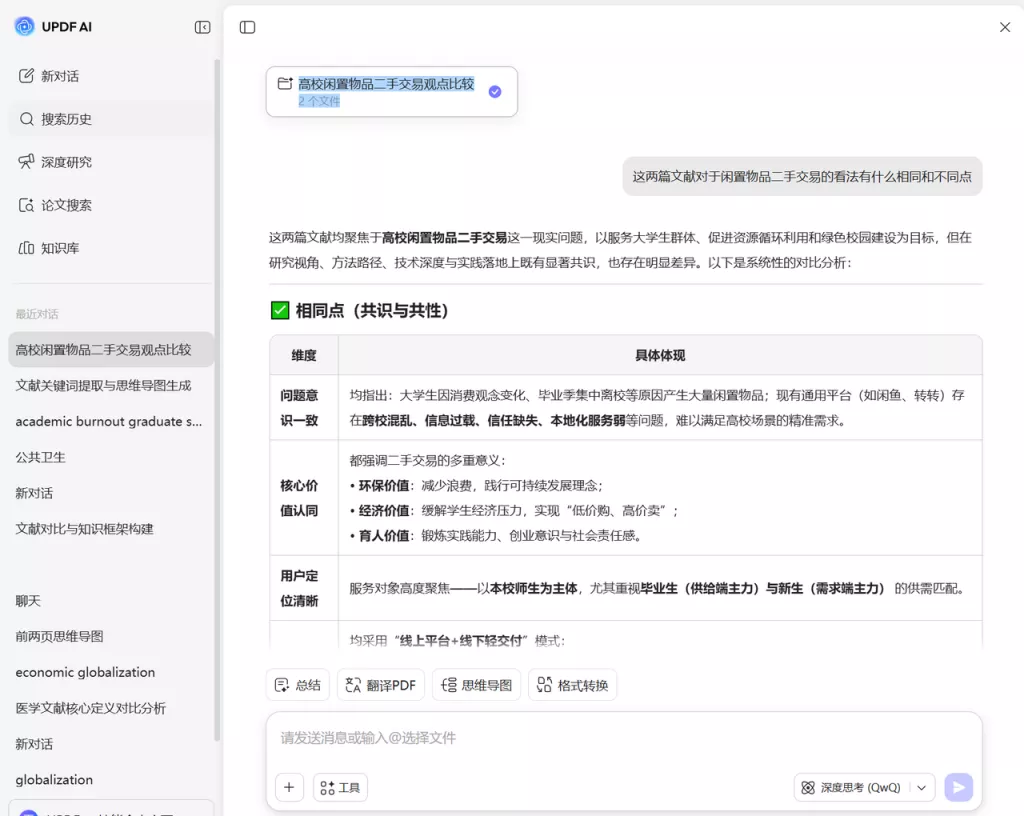Click the message input field
The height and width of the screenshot is (816, 1024).
click(600, 738)
